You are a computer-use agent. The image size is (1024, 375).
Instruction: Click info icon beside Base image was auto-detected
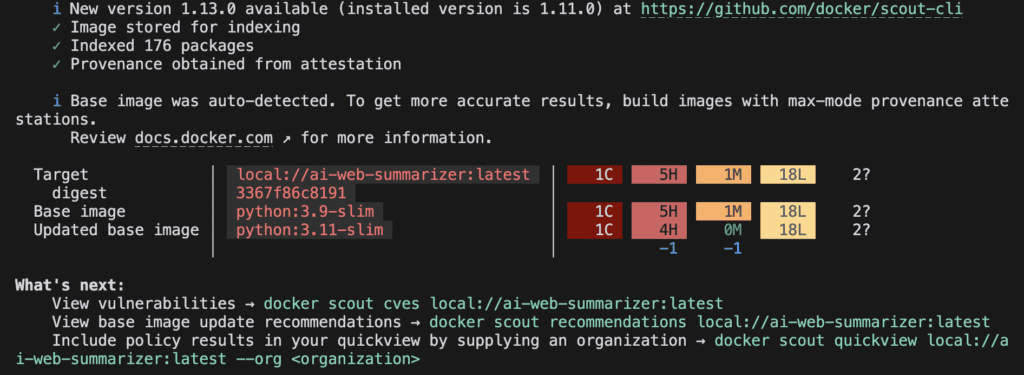[x=57, y=101]
